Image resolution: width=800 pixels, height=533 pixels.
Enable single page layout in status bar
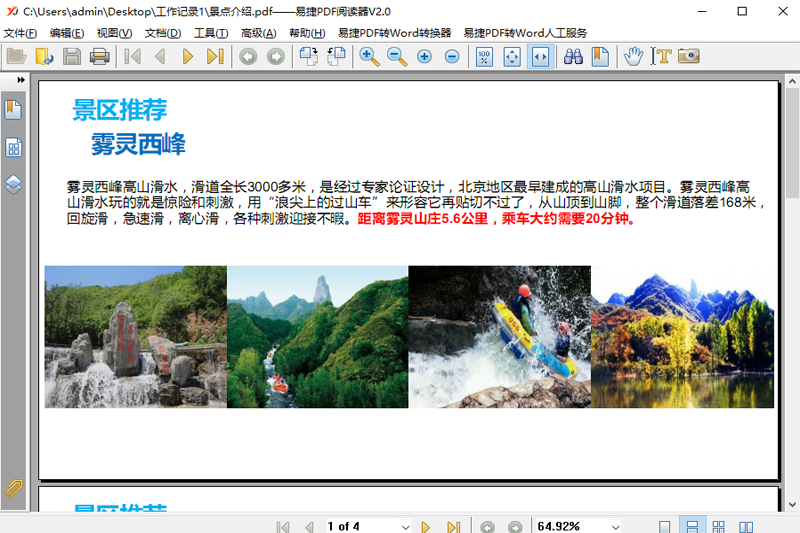click(x=665, y=526)
